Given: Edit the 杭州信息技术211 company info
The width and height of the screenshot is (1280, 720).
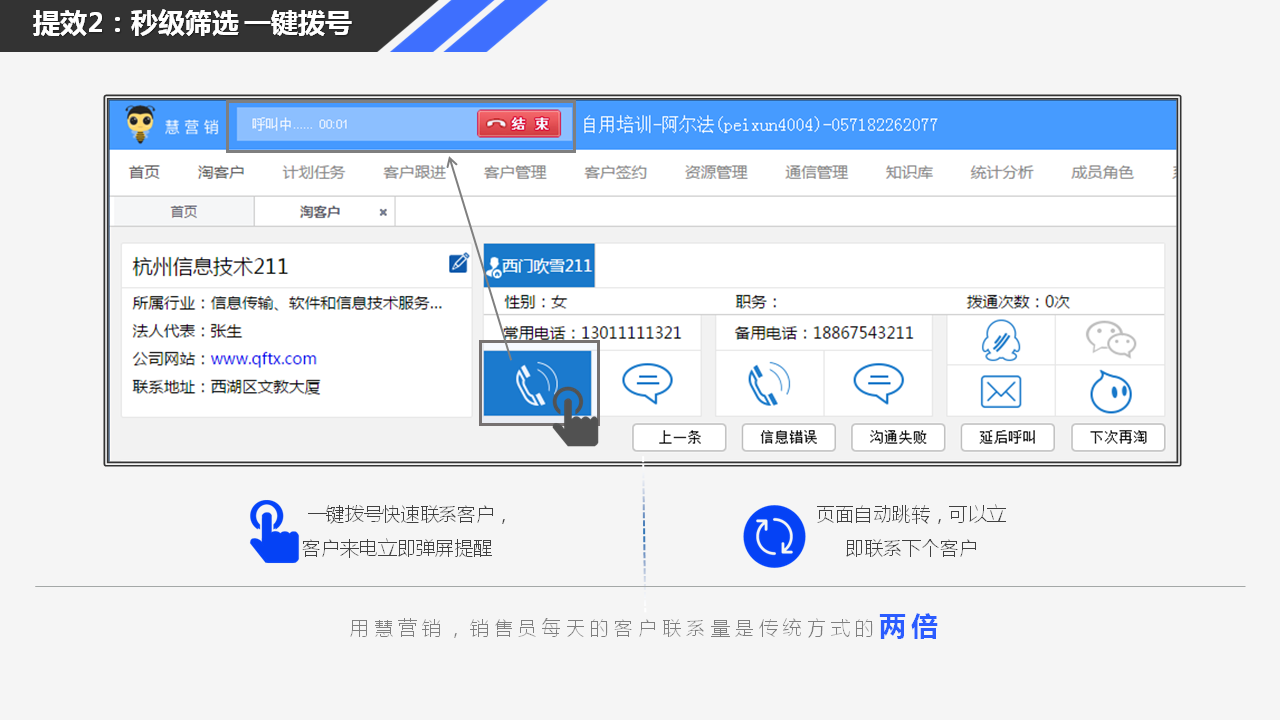Looking at the screenshot, I should (x=459, y=263).
